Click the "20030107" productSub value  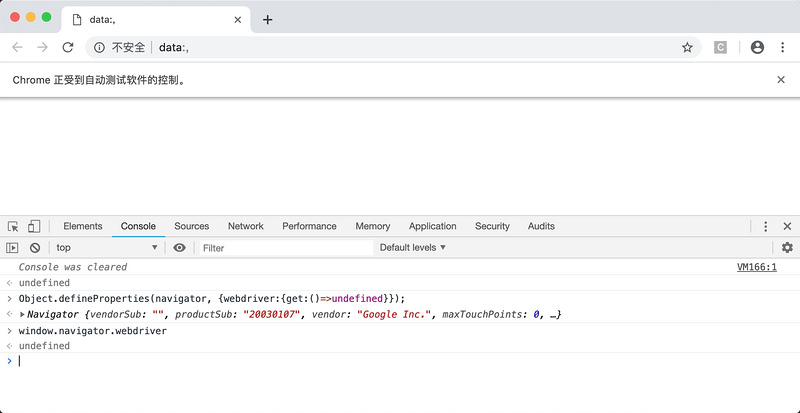coord(272,314)
